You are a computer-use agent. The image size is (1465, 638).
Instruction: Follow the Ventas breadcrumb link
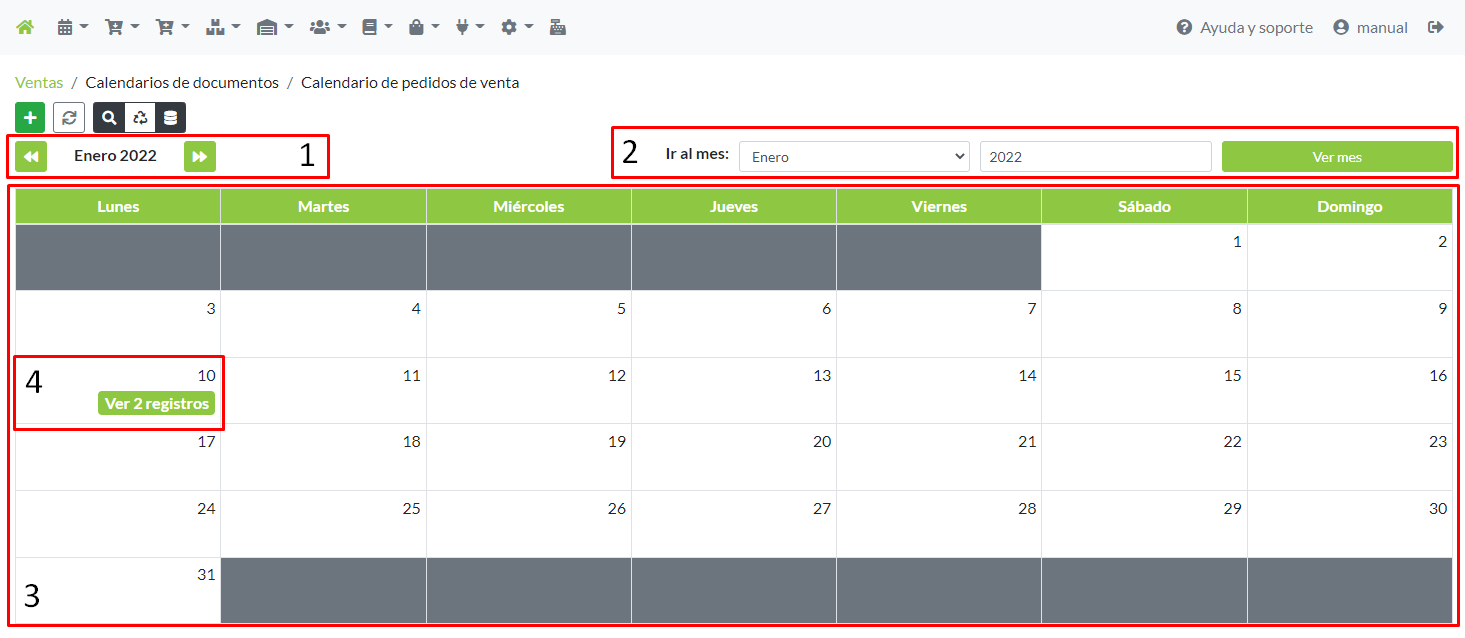click(39, 83)
